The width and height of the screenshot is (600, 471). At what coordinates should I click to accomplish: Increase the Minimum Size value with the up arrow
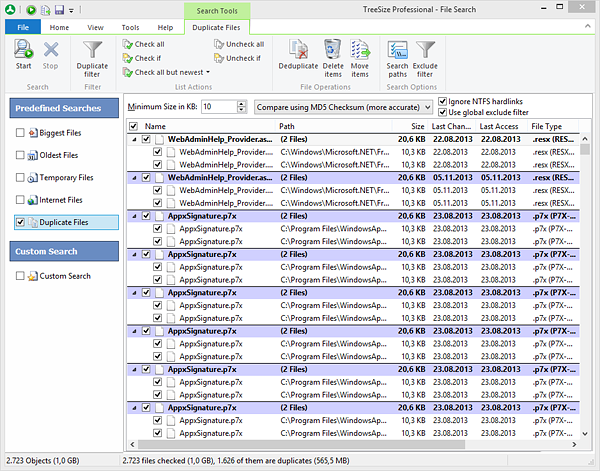[241, 104]
